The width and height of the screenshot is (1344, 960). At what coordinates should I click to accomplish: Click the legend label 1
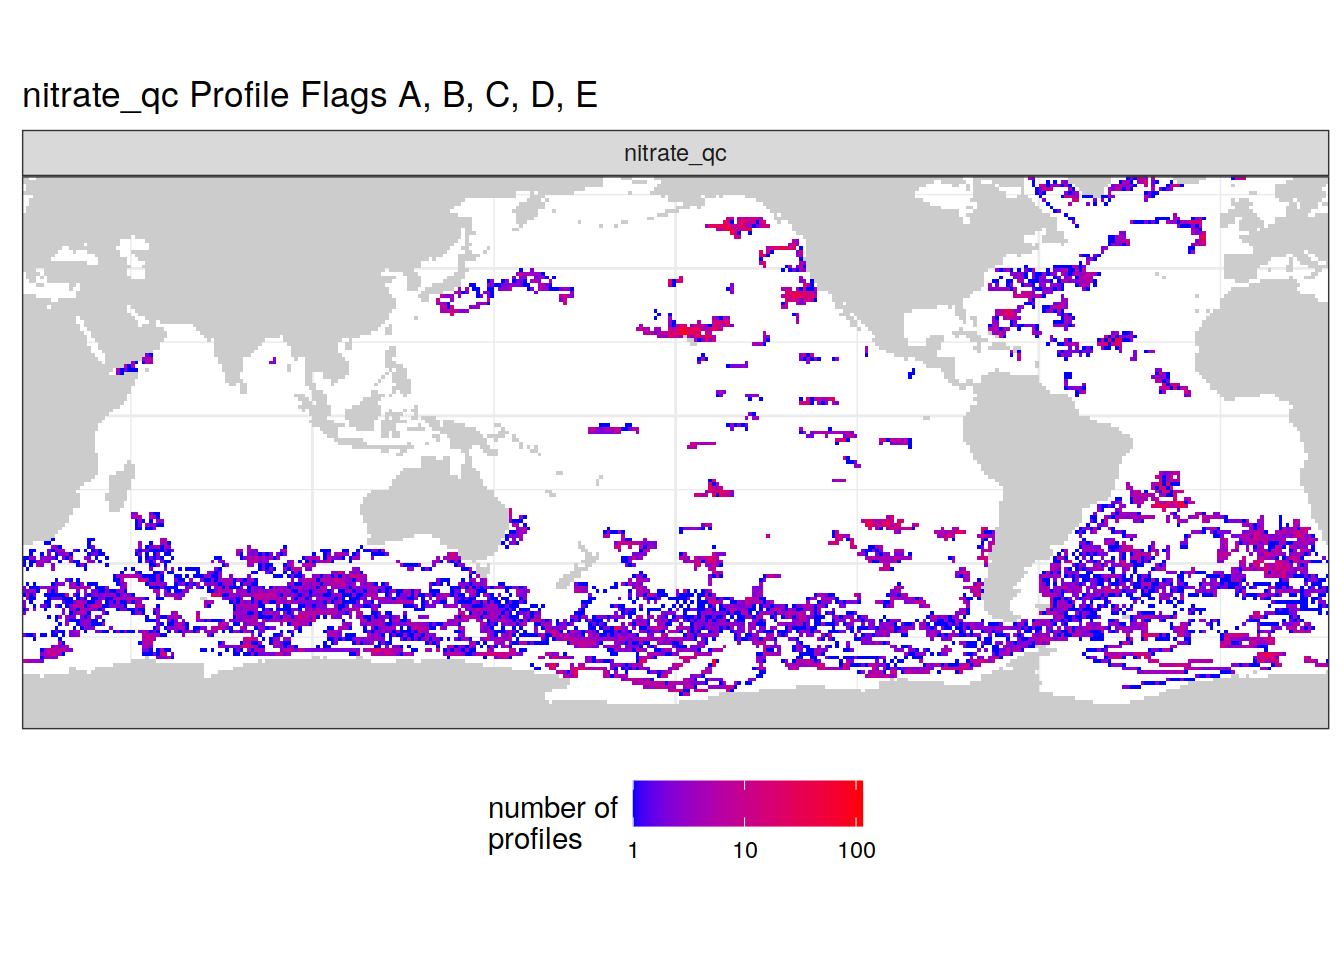coord(633,850)
